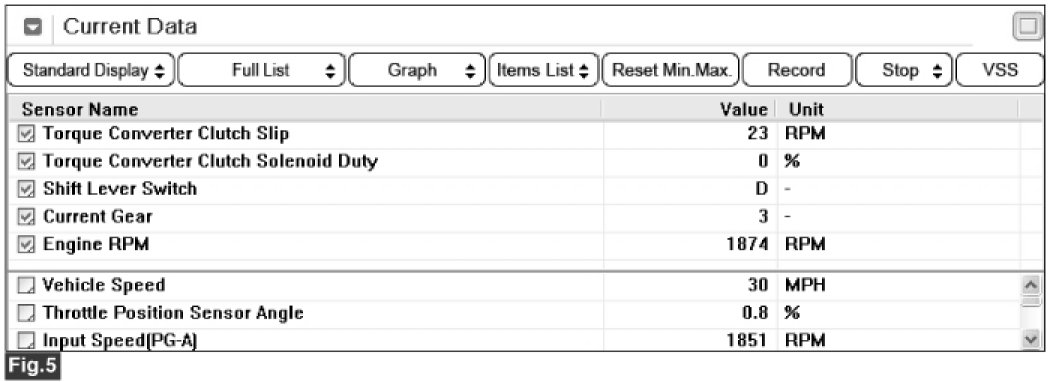The height and width of the screenshot is (382, 1050).
Task: Uncheck Shift Lever Switch sensor
Action: [26, 189]
